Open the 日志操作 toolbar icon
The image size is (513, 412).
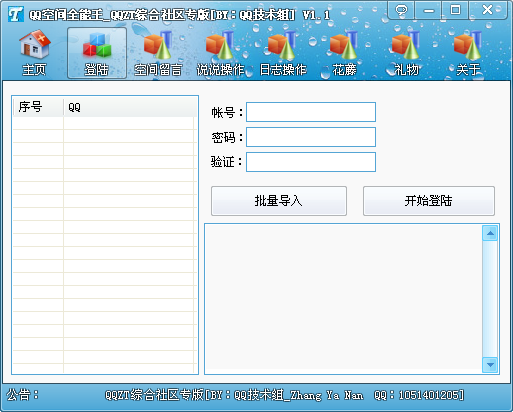click(282, 53)
